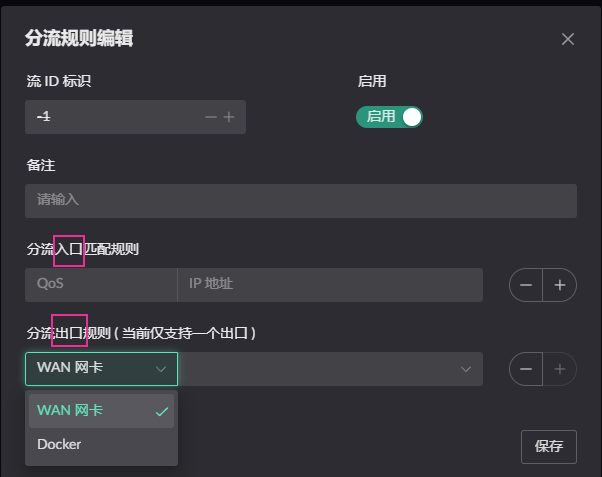Viewport: 602px width, 477px height.
Task: Remove the exit rule row with minus
Action: [526, 369]
